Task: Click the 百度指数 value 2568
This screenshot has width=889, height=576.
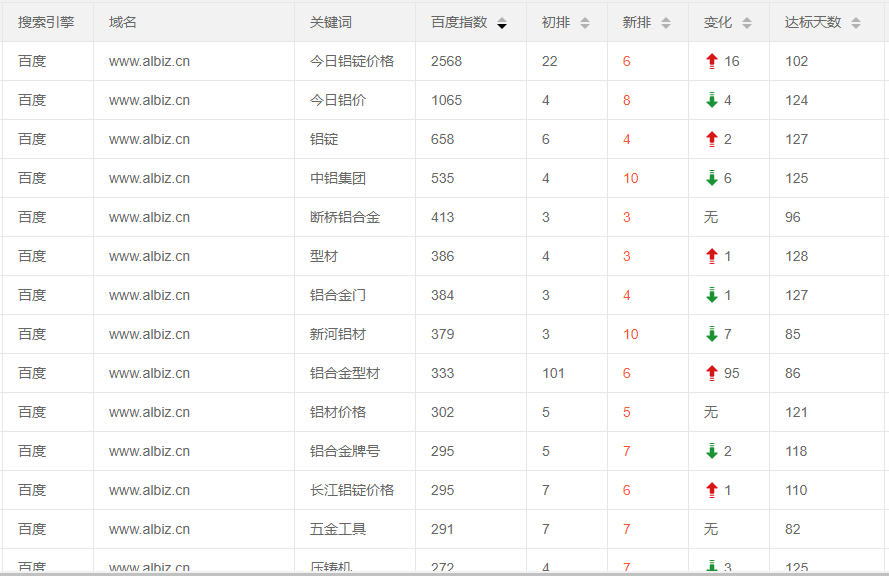Action: coord(446,61)
